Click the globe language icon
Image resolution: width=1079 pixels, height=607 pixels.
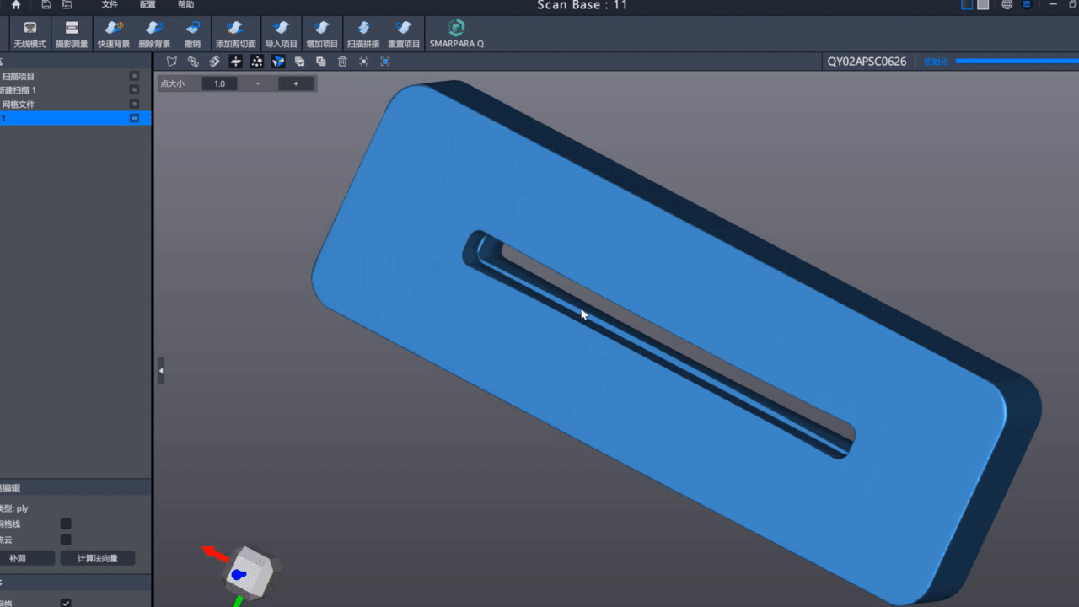[1007, 5]
